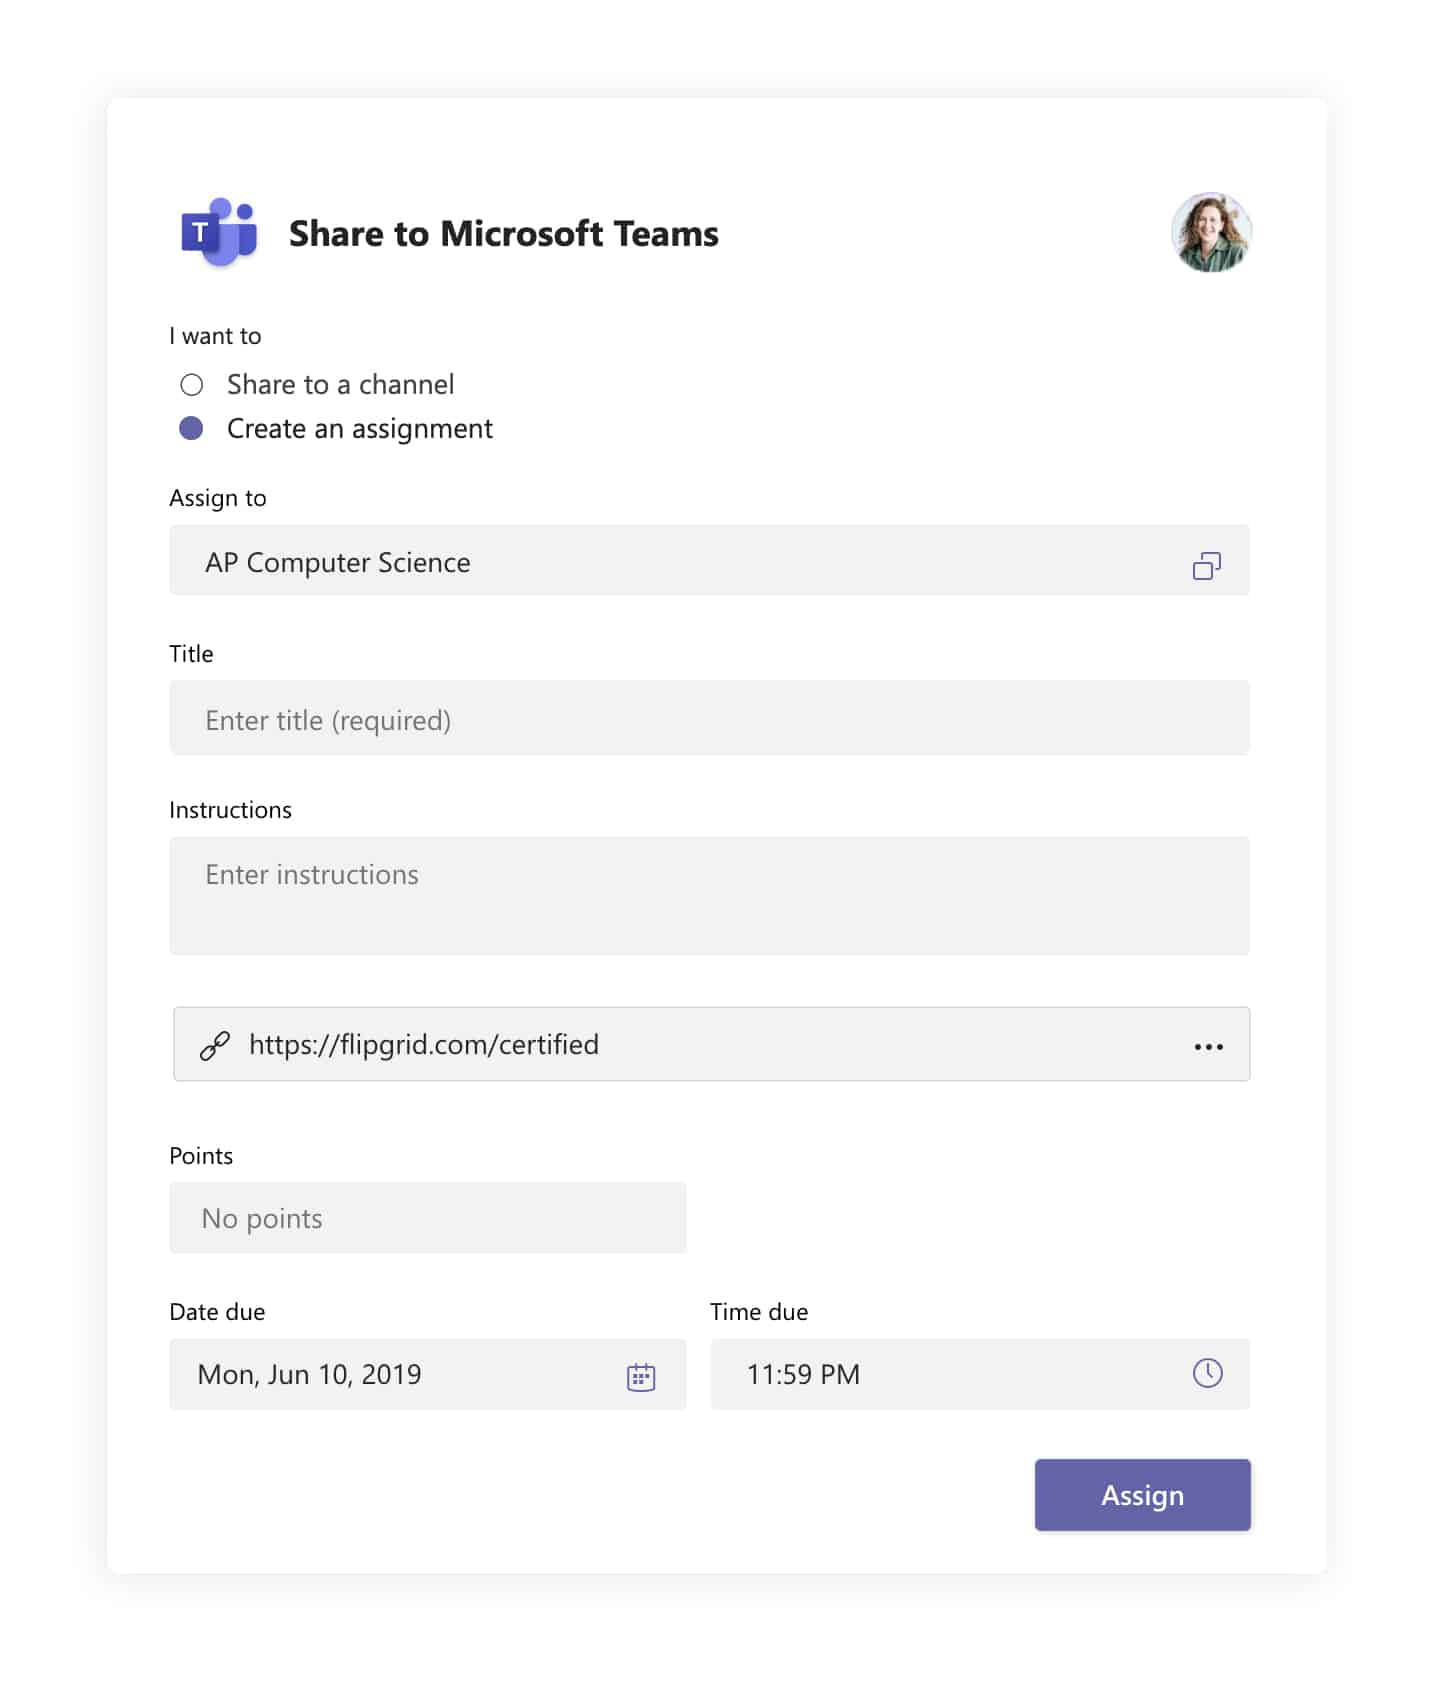Select the Create an assignment radio button

click(x=191, y=429)
